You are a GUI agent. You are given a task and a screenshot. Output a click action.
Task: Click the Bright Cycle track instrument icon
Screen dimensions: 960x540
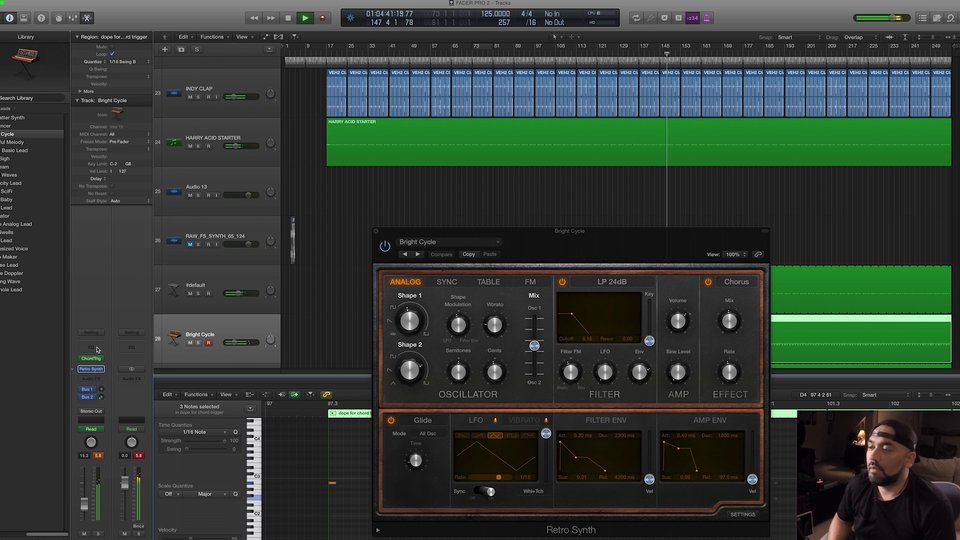point(174,338)
